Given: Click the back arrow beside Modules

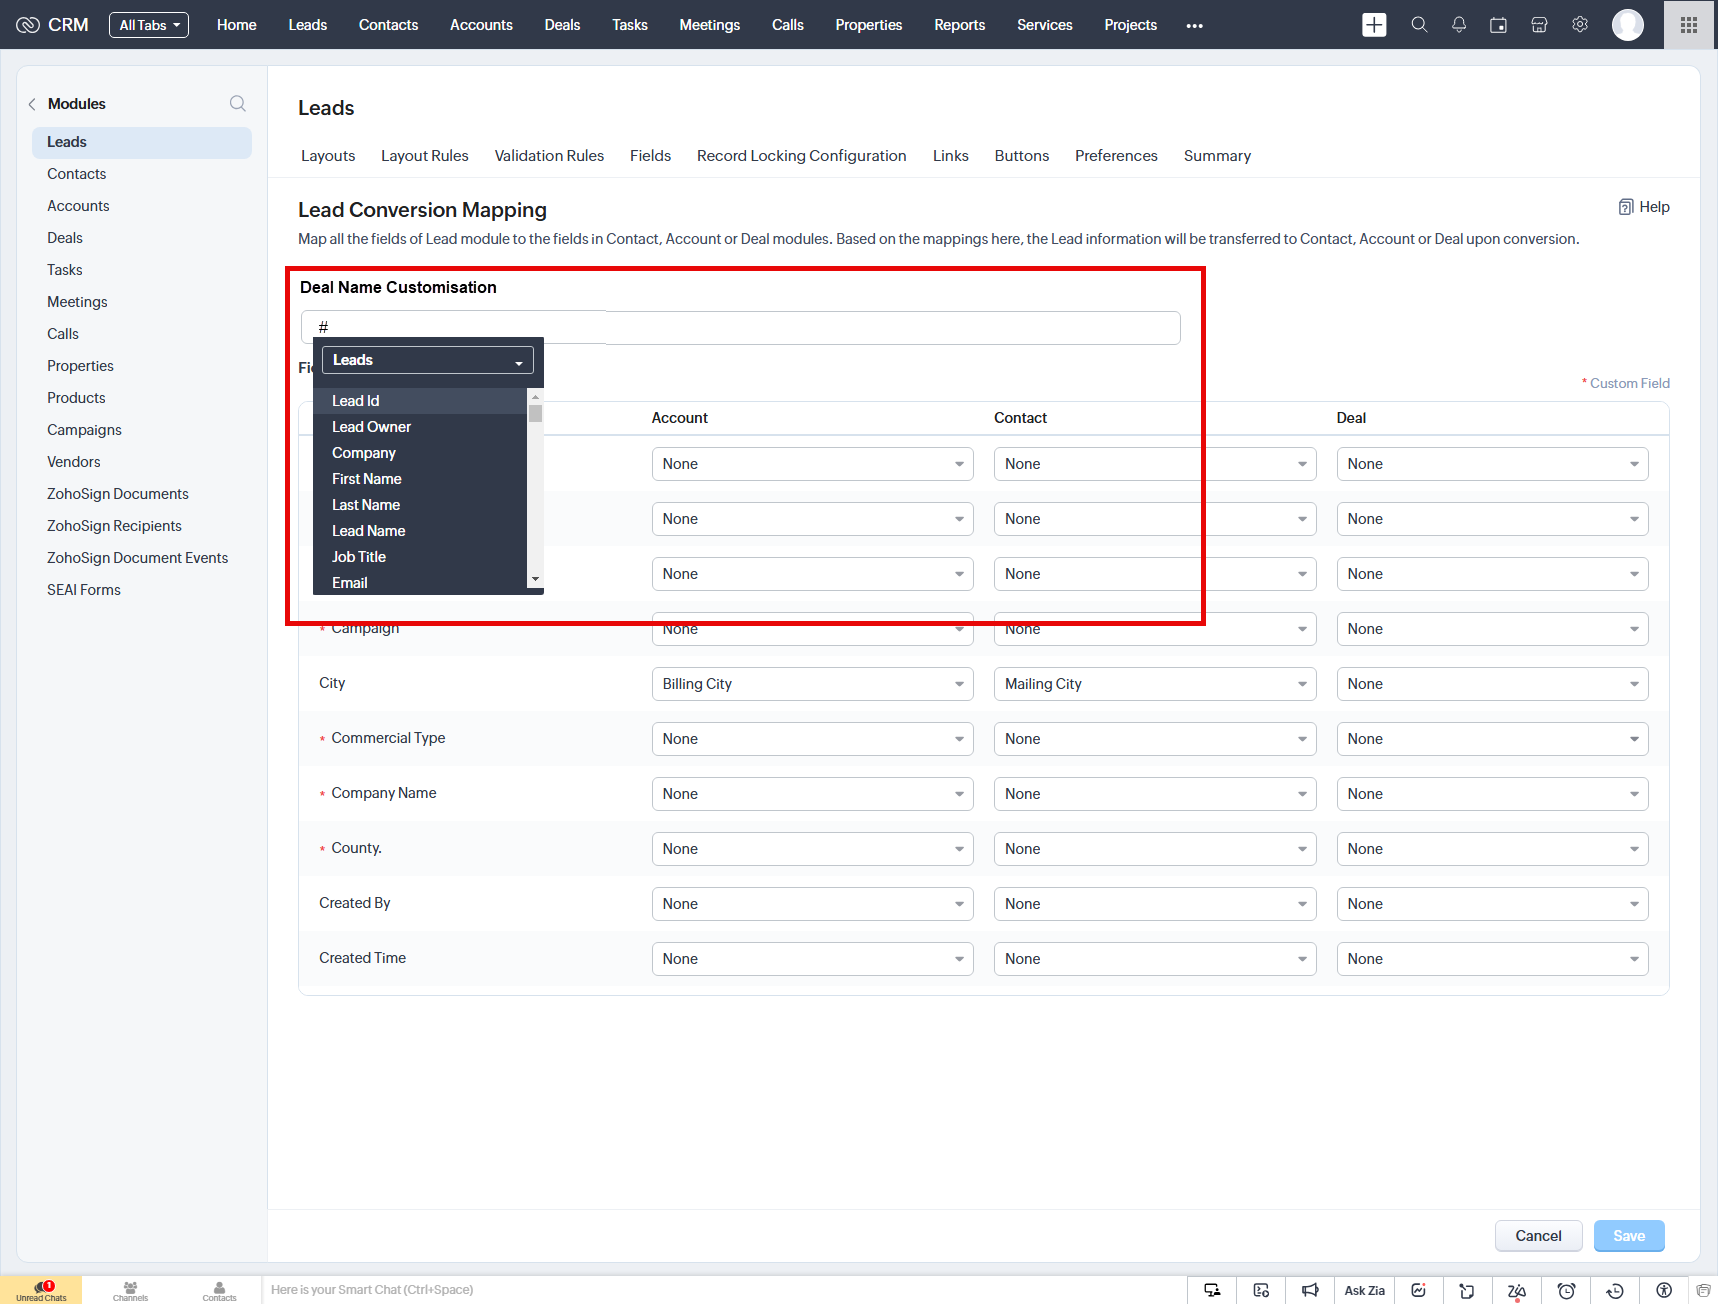Looking at the screenshot, I should coord(32,104).
